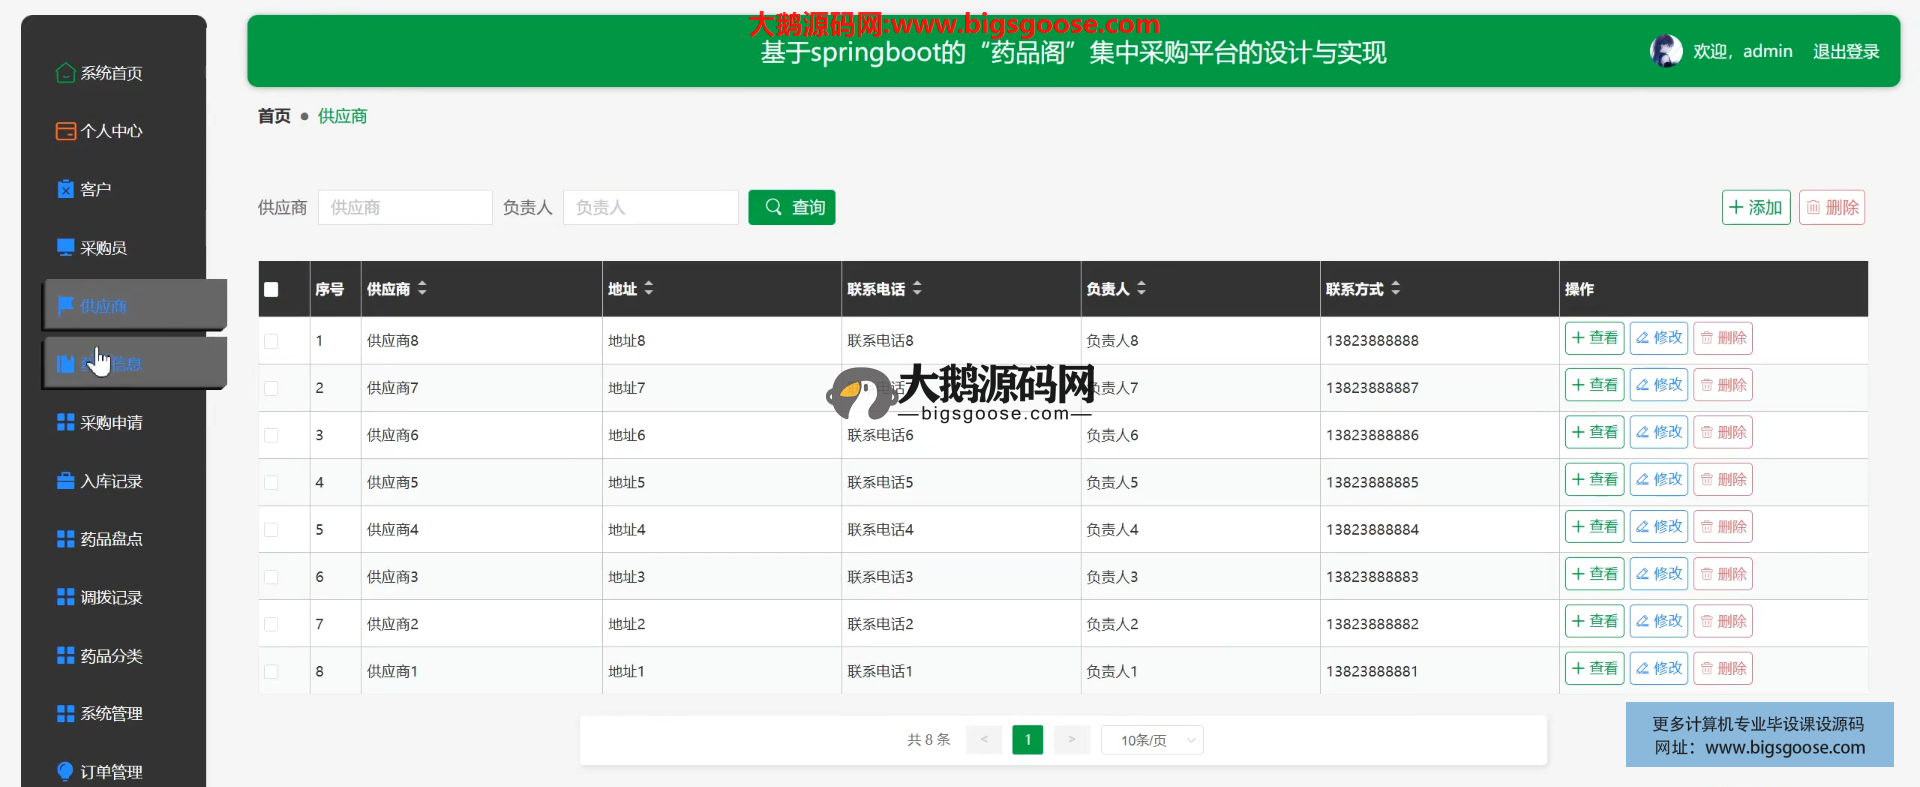
Task: Check the row checkbox for 供应商8
Action: pyautogui.click(x=271, y=341)
